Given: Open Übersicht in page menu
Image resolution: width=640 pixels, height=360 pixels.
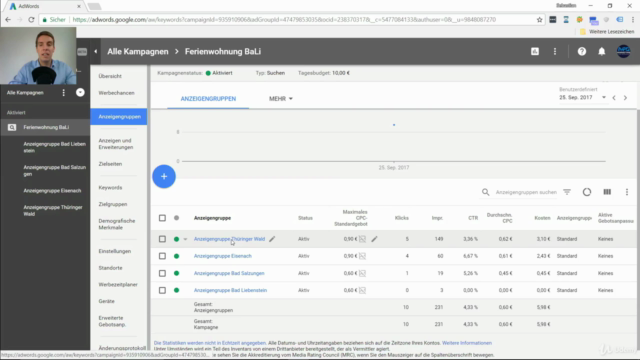Looking at the screenshot, I should (x=110, y=76).
